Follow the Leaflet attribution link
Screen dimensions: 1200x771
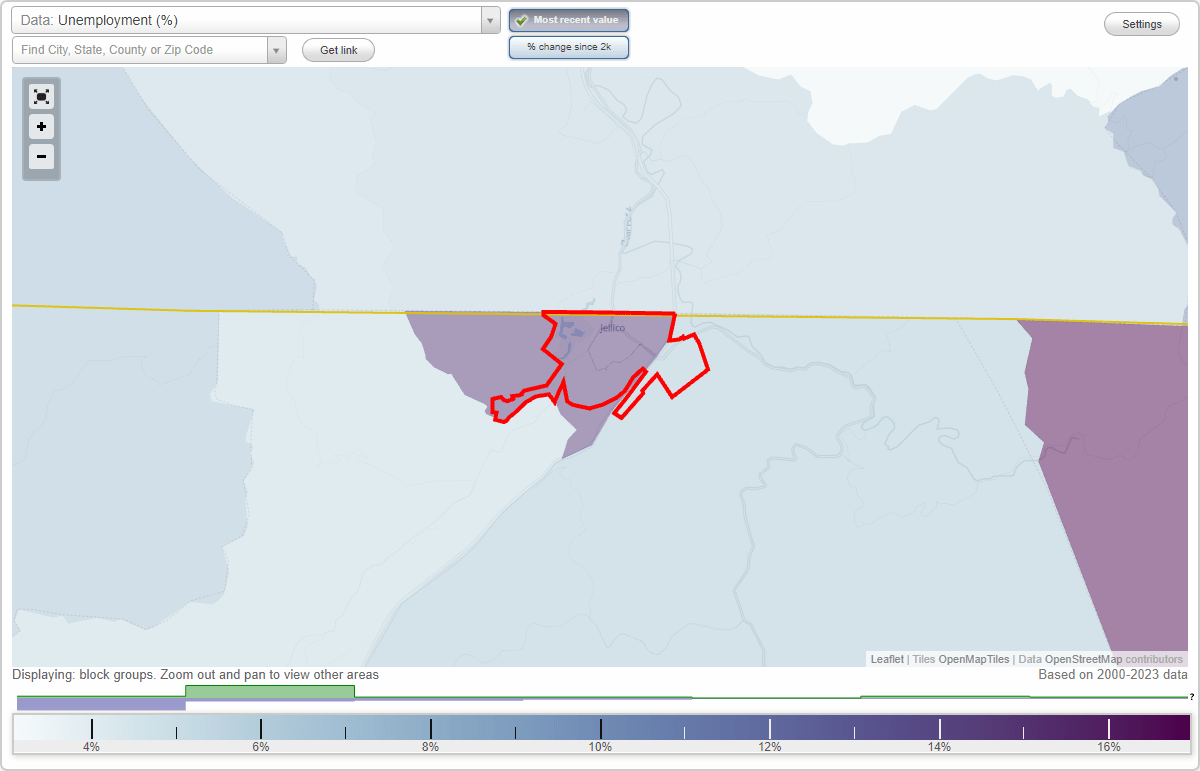[887, 659]
